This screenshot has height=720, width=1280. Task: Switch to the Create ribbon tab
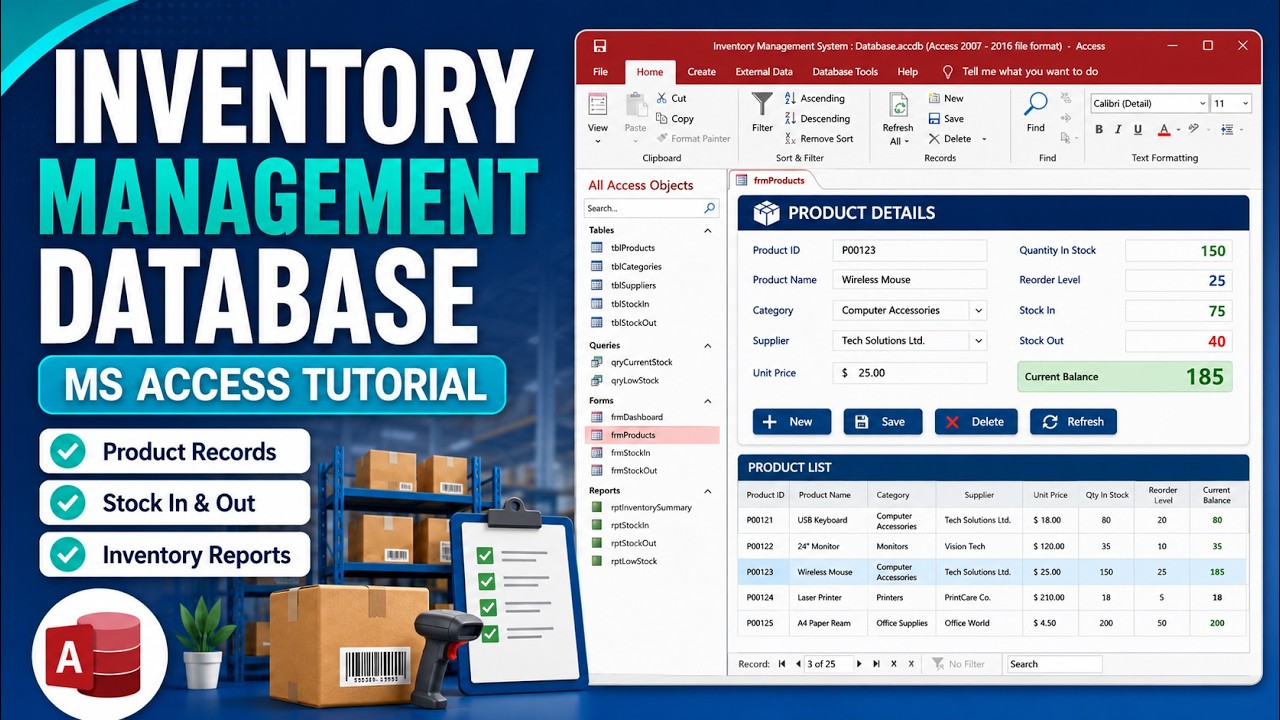(702, 72)
